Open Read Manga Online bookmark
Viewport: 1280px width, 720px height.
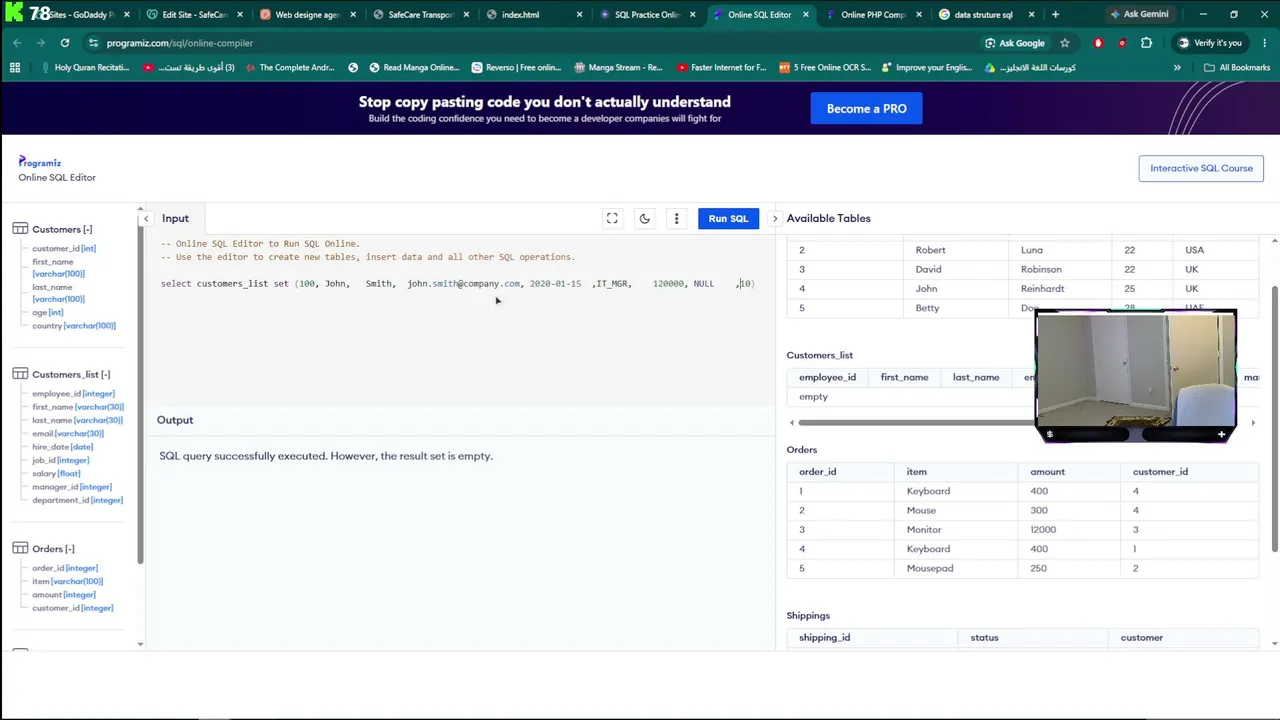414,67
